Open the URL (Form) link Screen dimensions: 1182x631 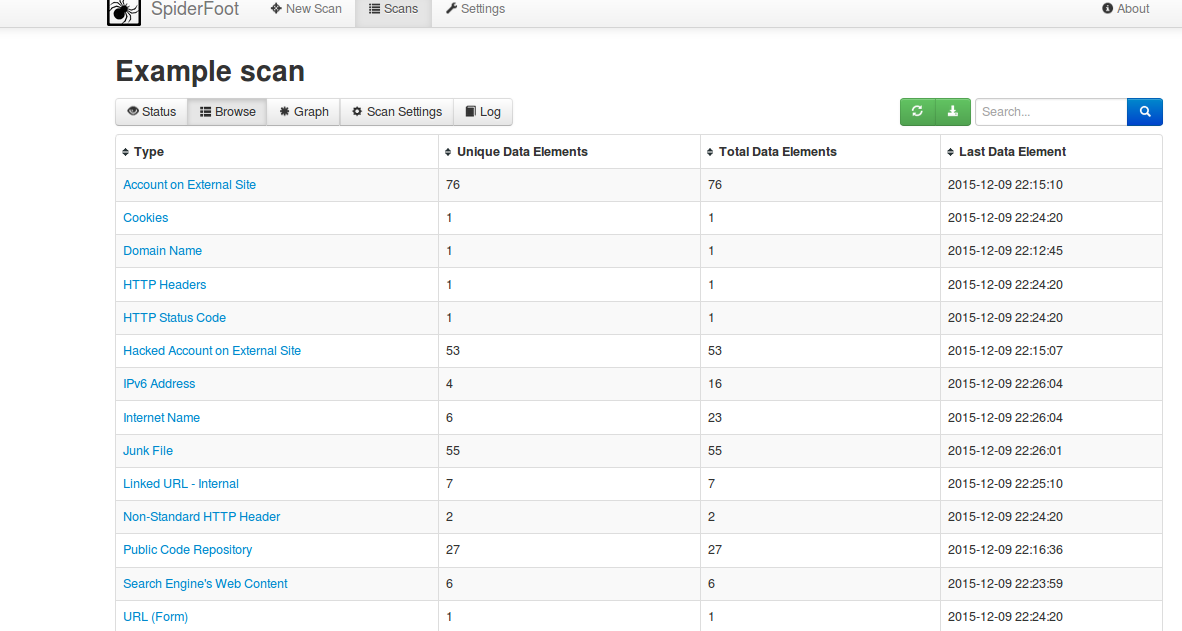click(155, 617)
